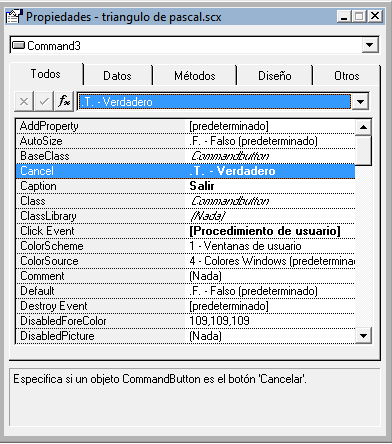Viewport: 392px width, 444px height.
Task: Click the Default .F. - Falso value
Action: pos(253,291)
